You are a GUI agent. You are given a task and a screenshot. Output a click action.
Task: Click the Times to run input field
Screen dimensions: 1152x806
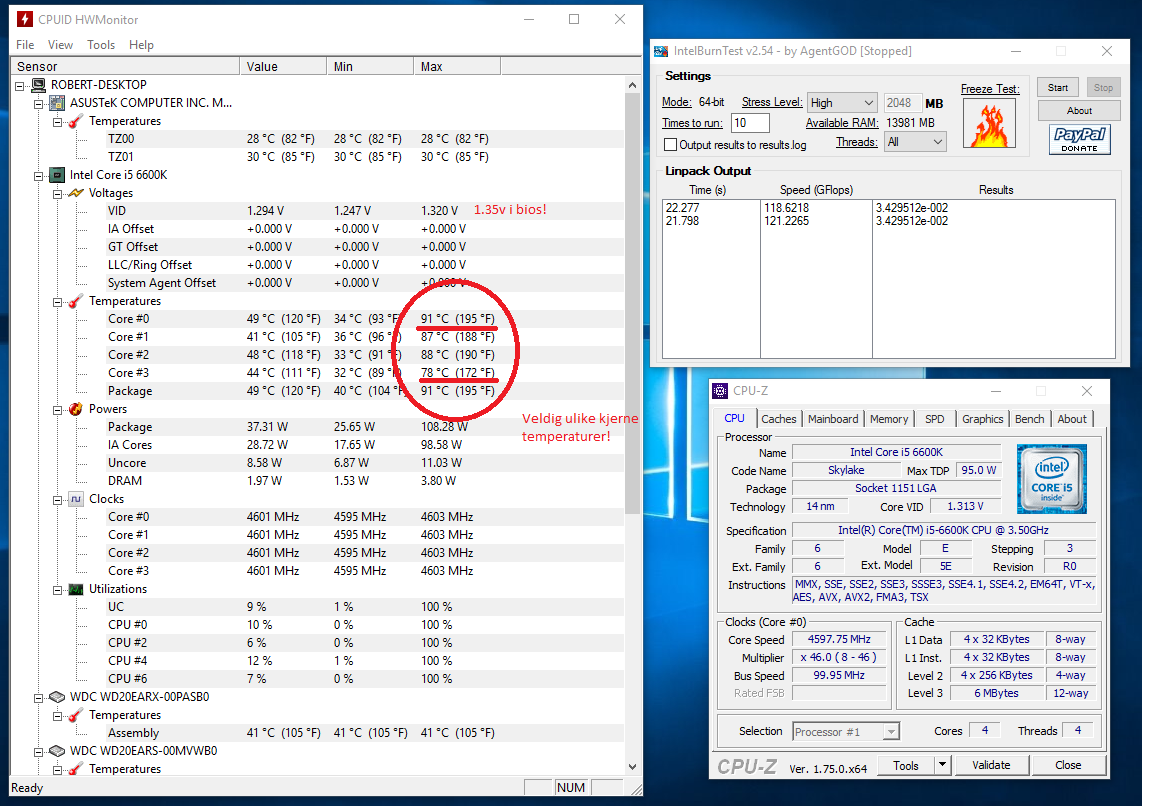(750, 123)
